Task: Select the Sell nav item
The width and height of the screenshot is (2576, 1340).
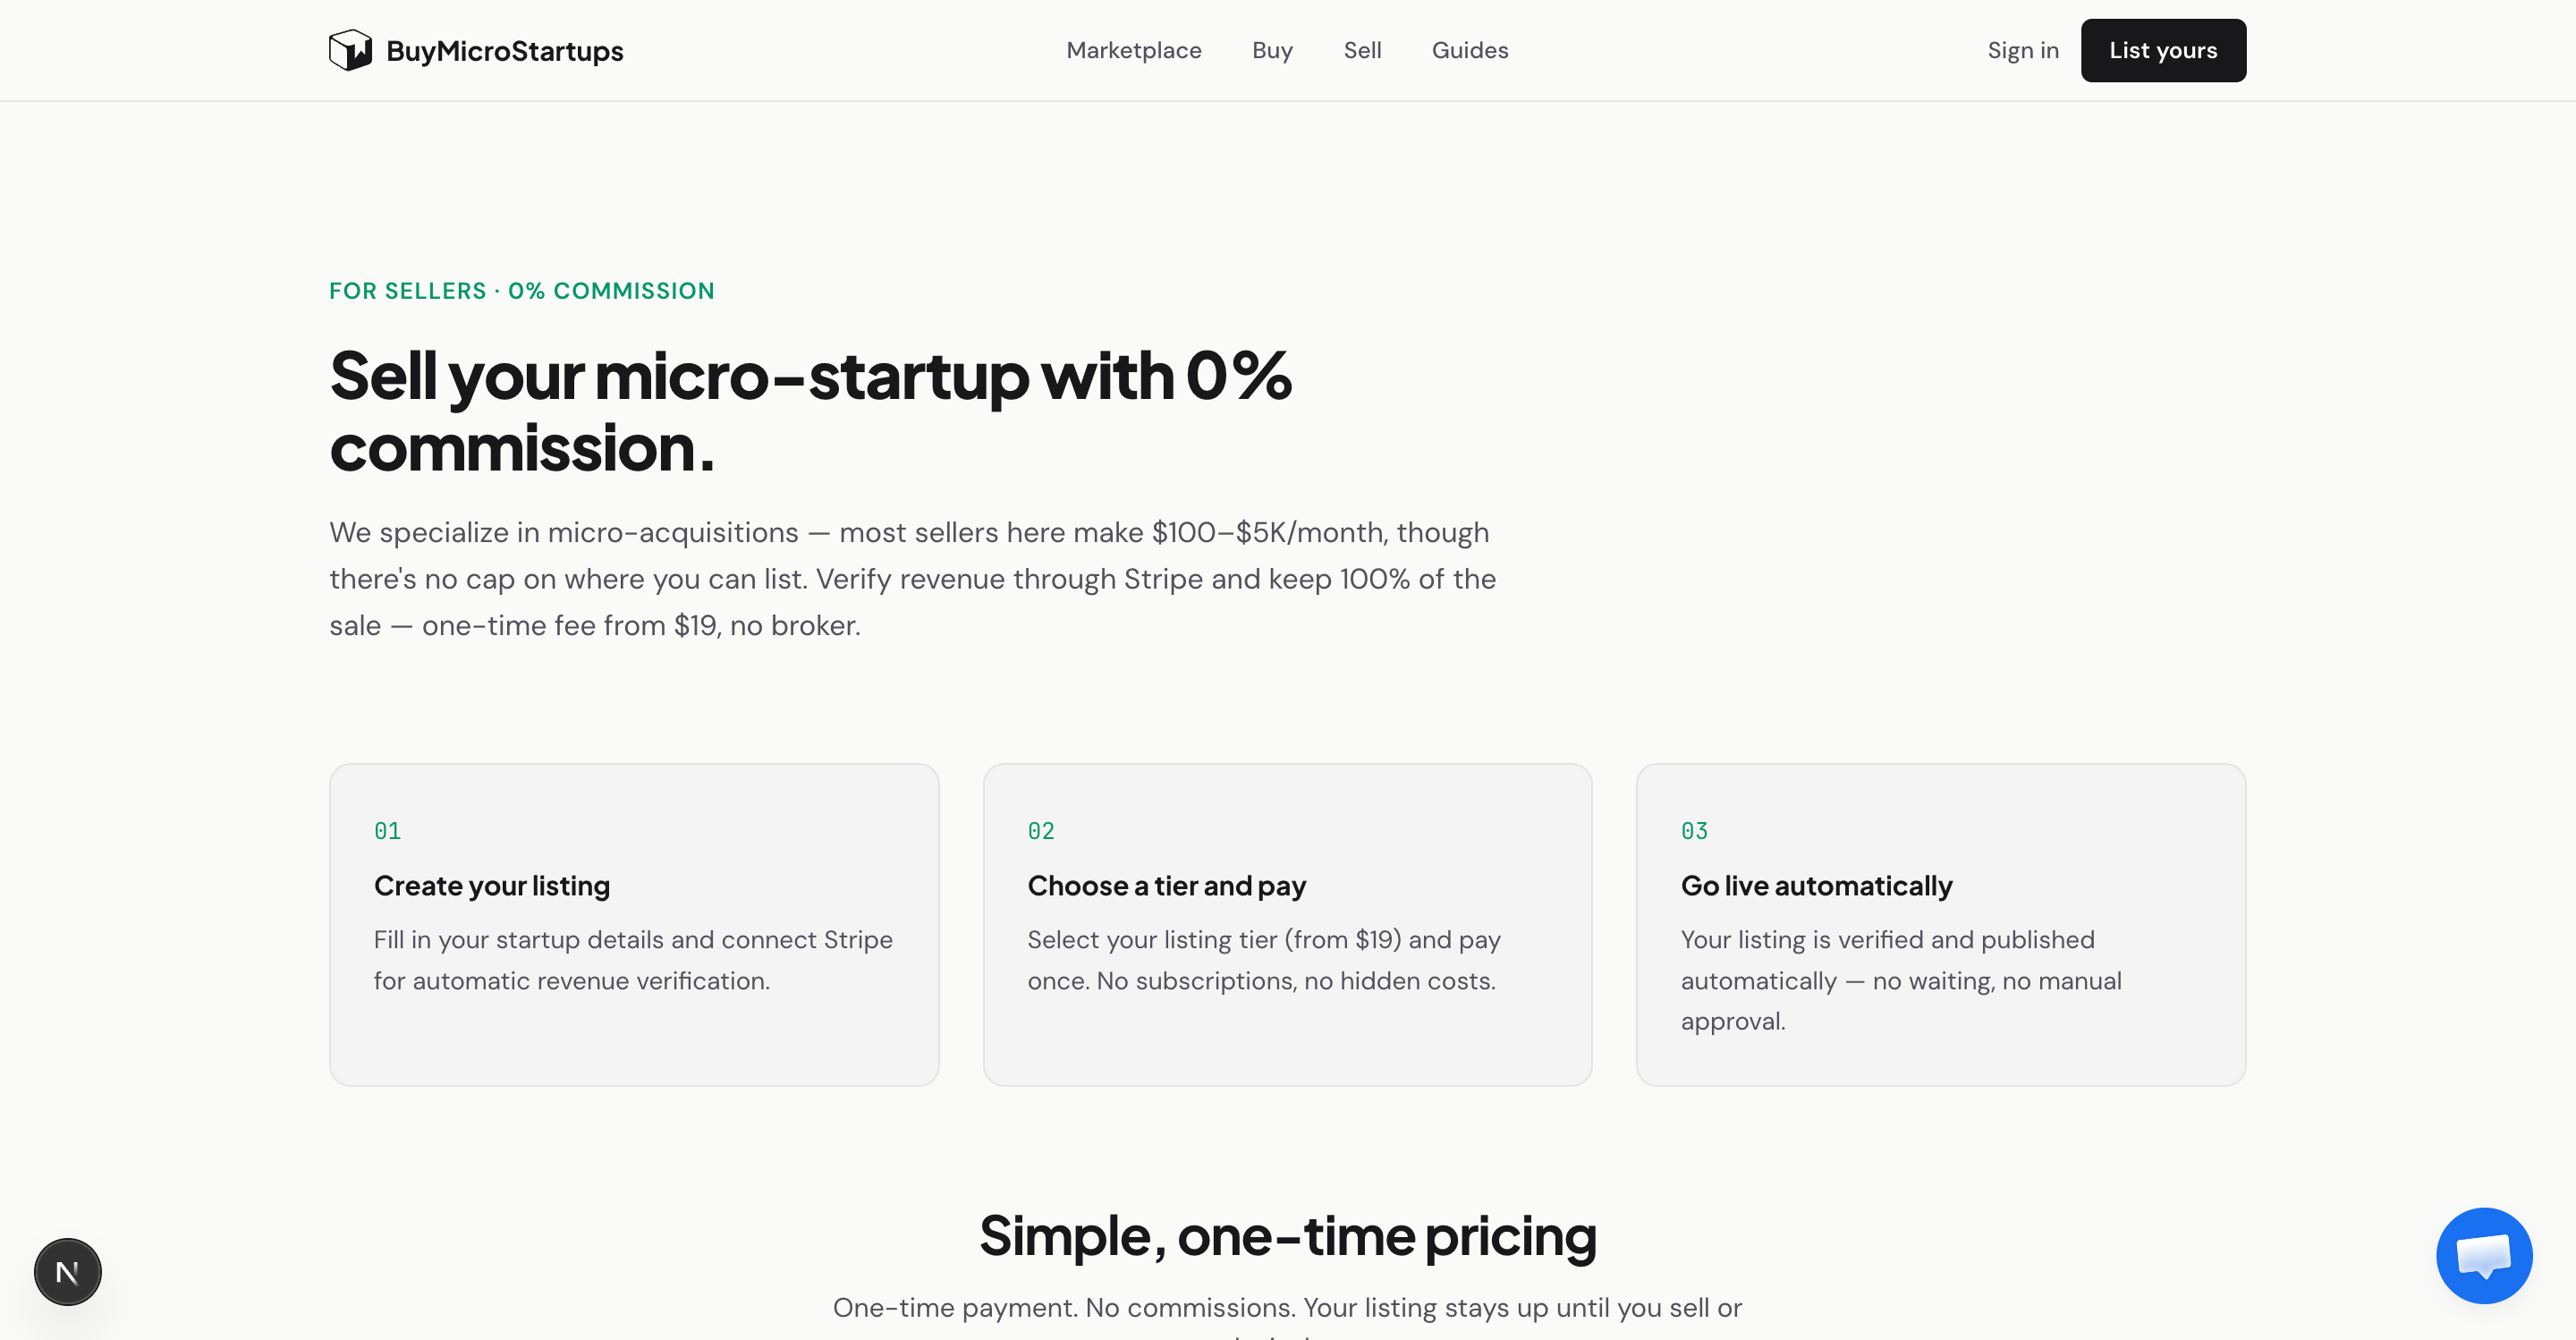Action: pyautogui.click(x=1362, y=50)
